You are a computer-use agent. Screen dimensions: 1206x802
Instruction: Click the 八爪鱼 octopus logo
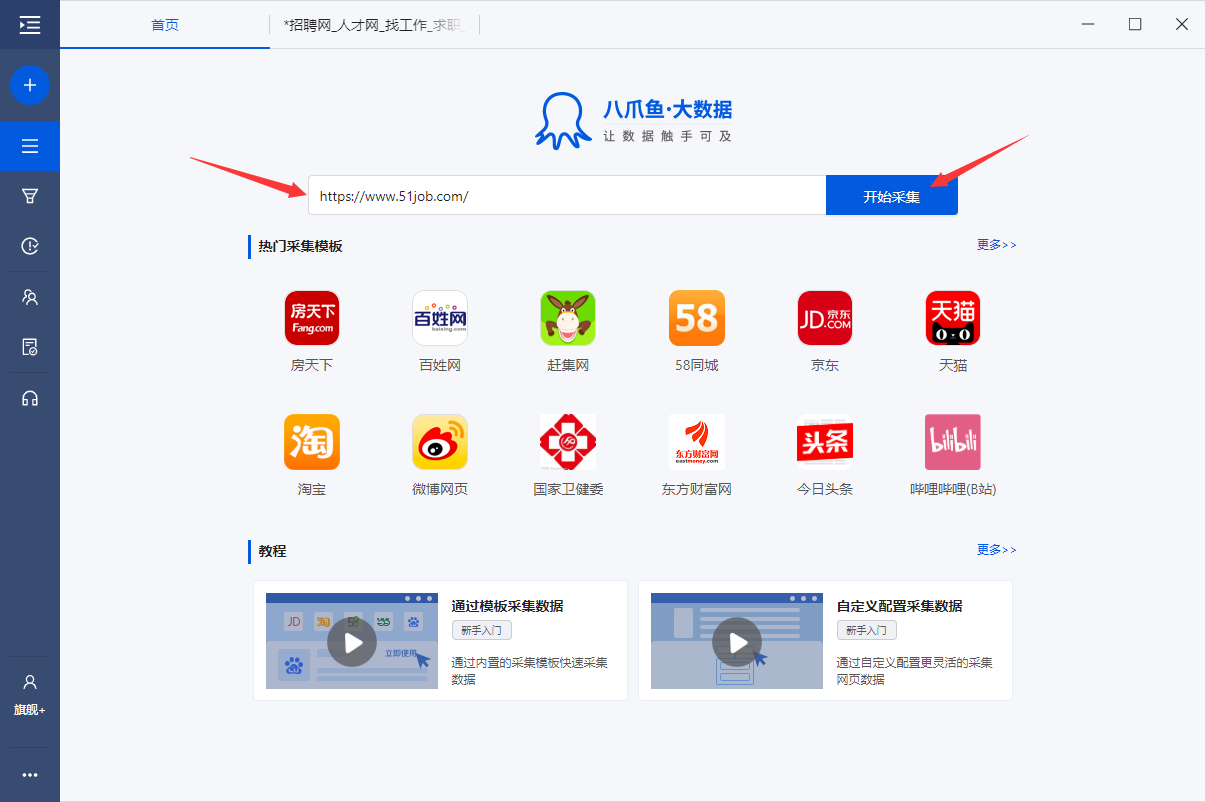[561, 121]
